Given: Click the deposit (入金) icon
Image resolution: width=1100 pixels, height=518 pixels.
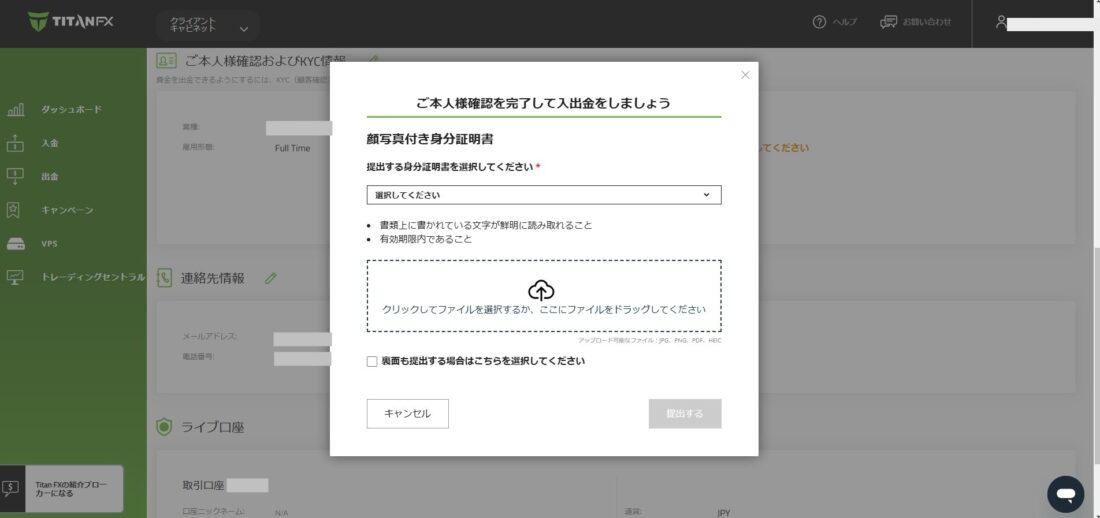Looking at the screenshot, I should point(15,143).
